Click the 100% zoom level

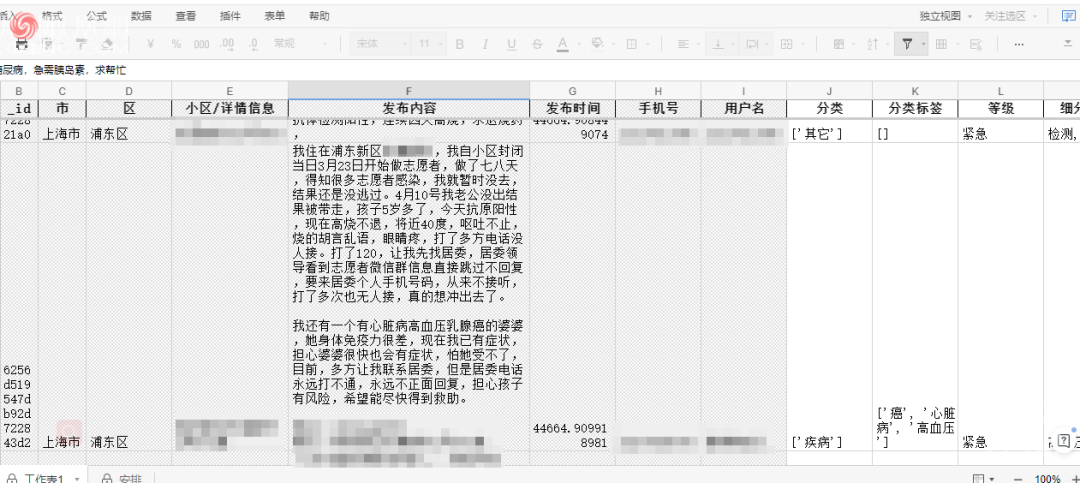(x=1048, y=479)
